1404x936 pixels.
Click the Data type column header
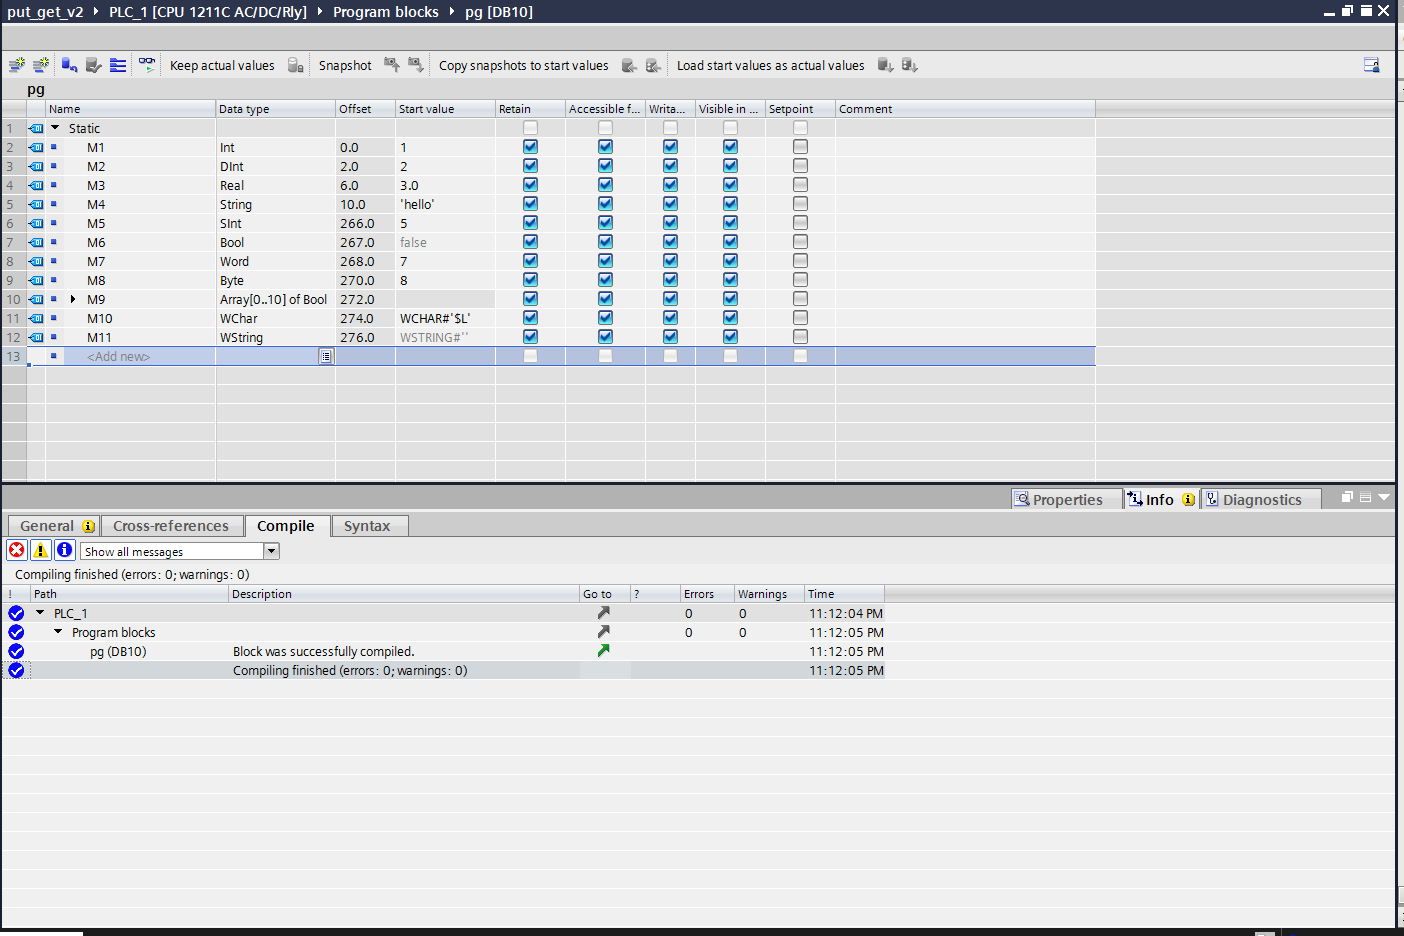coord(275,109)
